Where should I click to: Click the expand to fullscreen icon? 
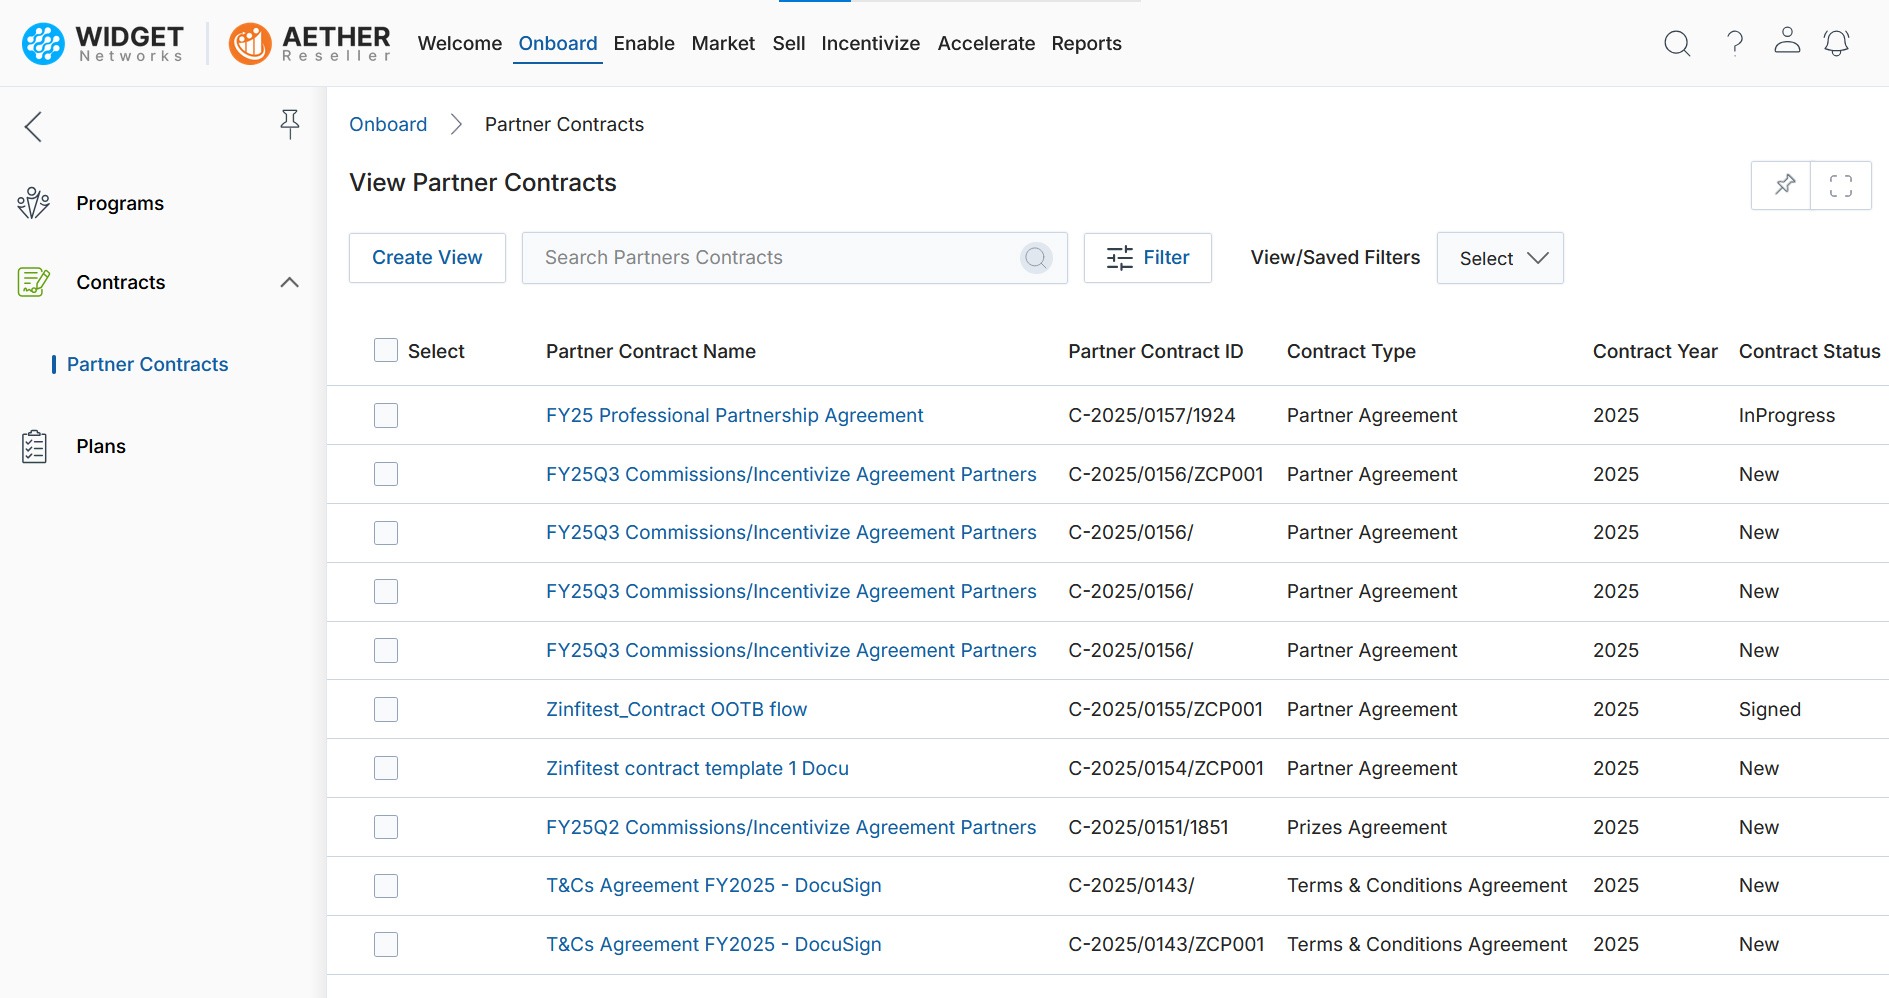point(1840,186)
